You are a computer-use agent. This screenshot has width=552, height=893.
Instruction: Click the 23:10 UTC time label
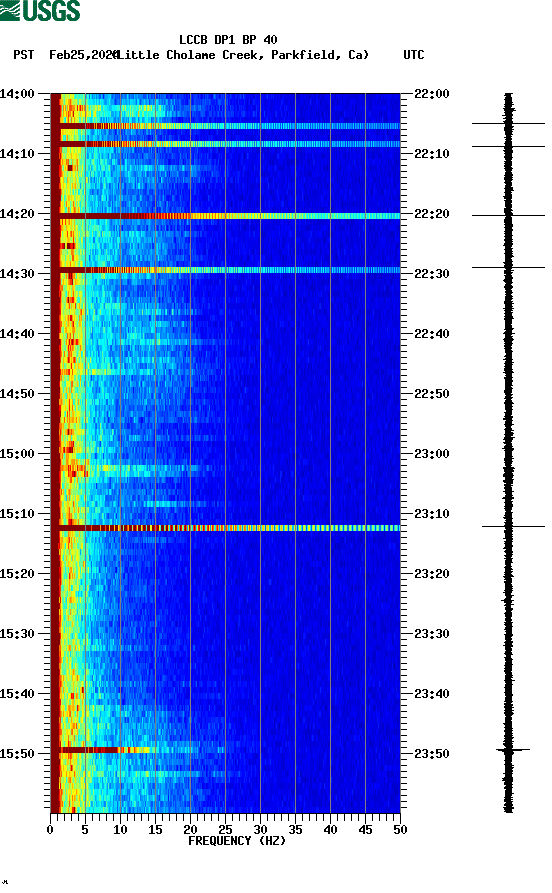432,513
